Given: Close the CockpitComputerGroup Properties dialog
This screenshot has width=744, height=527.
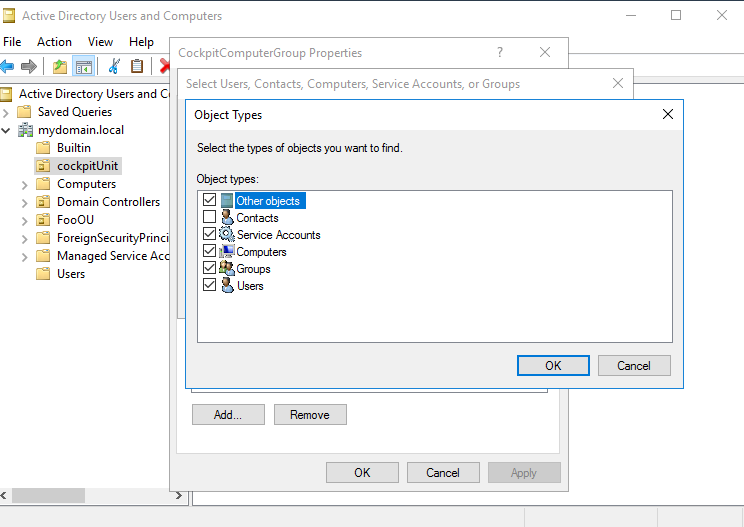Looking at the screenshot, I should click(545, 52).
